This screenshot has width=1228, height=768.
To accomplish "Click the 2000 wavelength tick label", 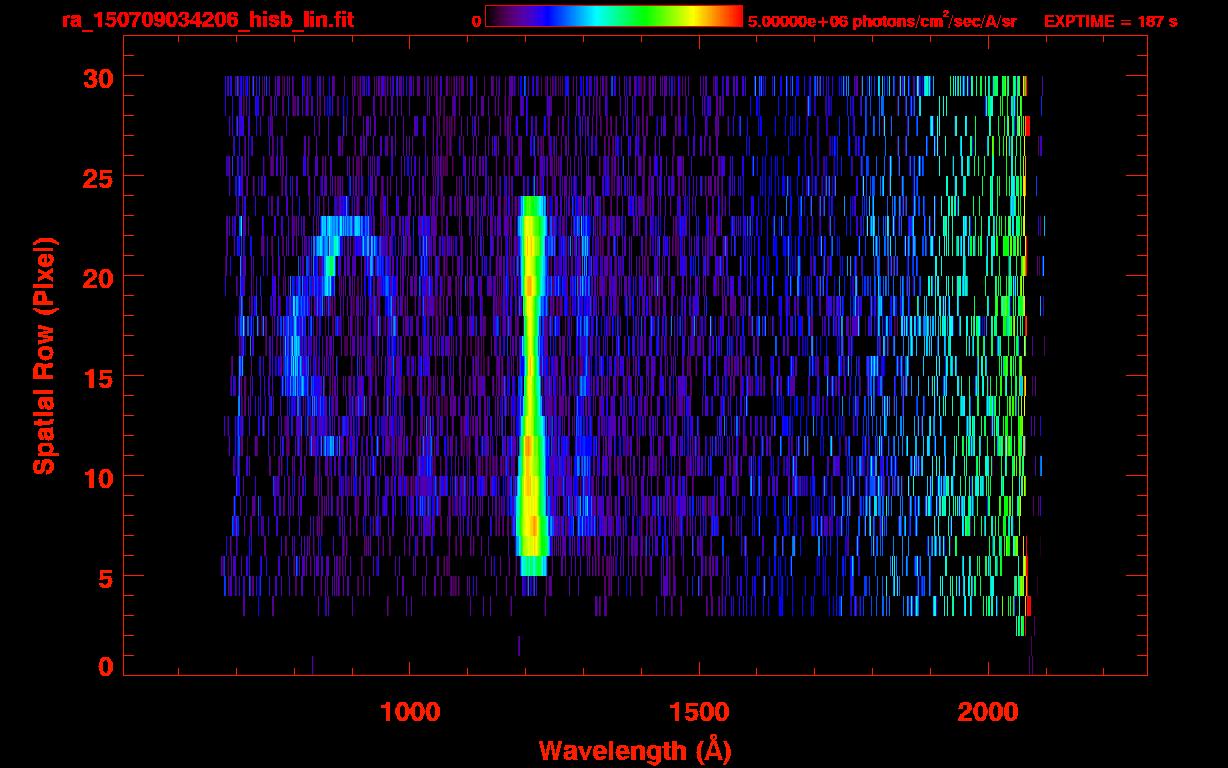I will pyautogui.click(x=988, y=713).
